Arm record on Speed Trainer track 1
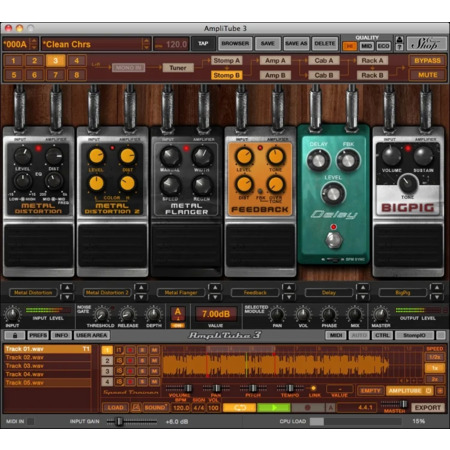The image size is (450, 450). pos(130,350)
